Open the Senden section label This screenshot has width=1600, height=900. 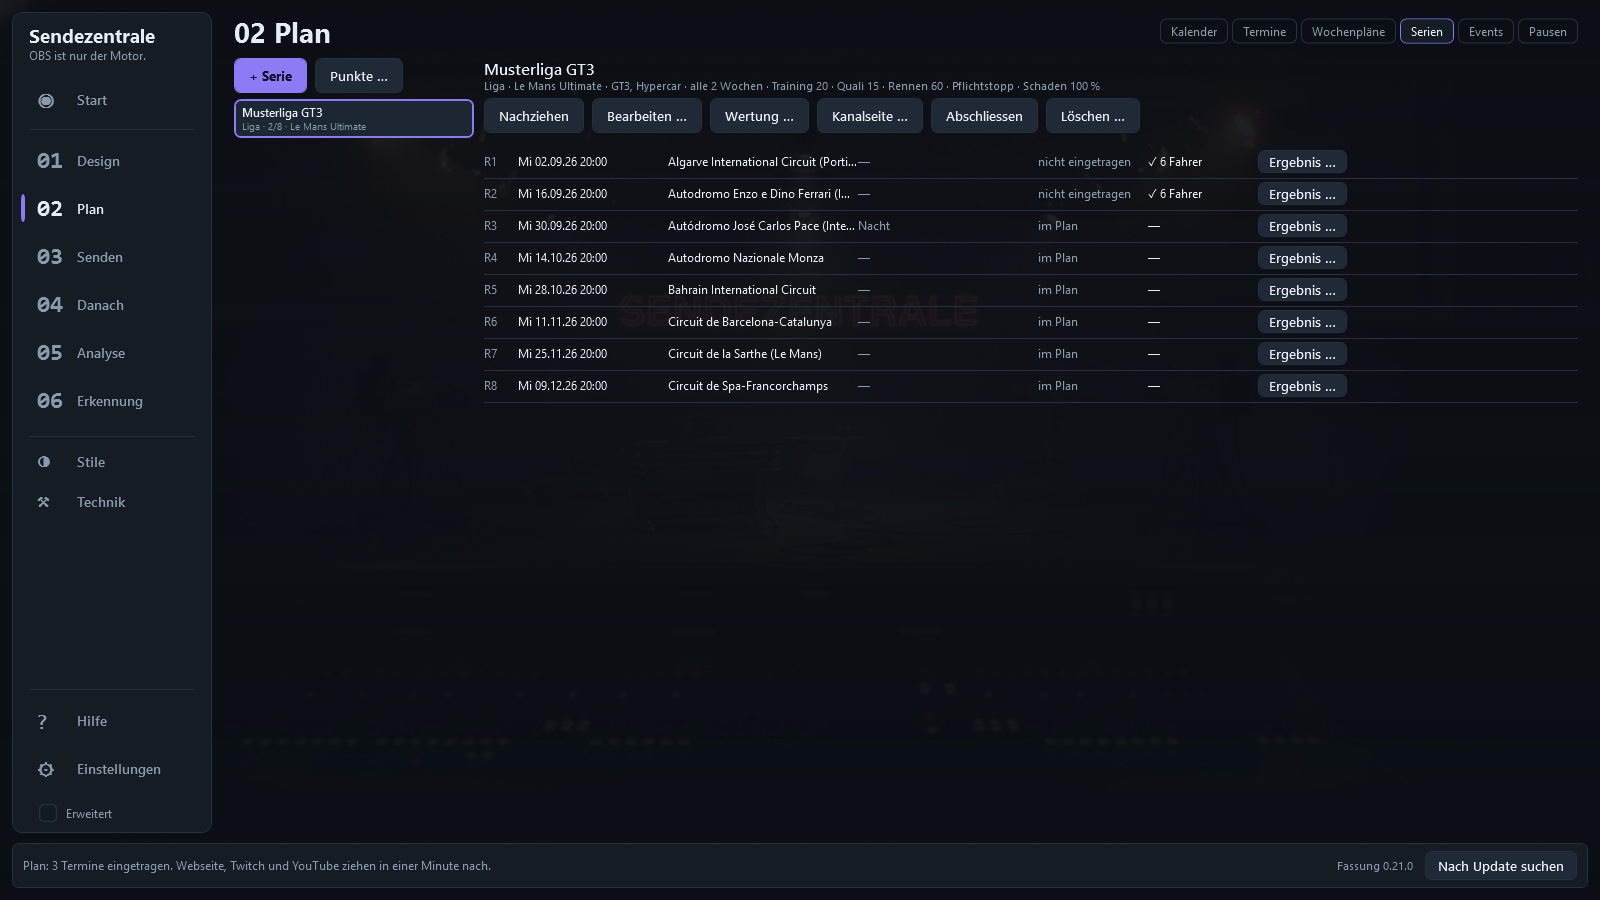[x=100, y=257]
